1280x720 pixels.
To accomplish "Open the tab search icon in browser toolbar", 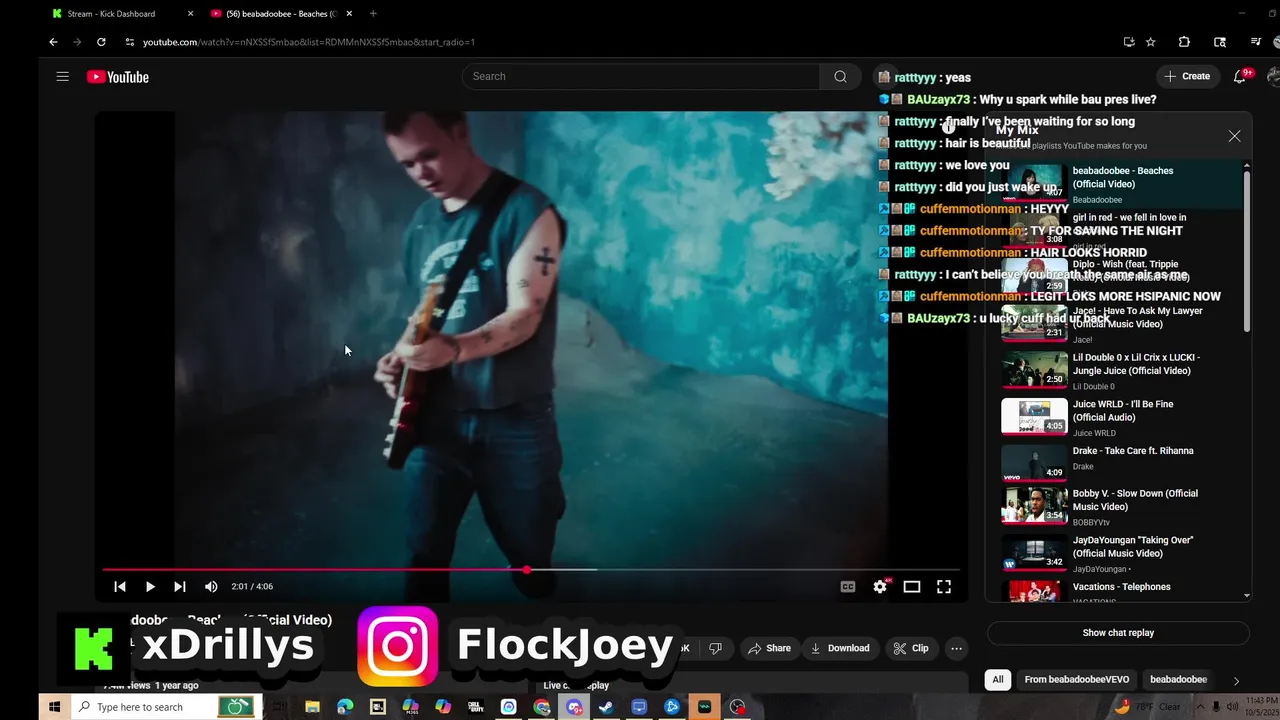I will click(x=1220, y=42).
